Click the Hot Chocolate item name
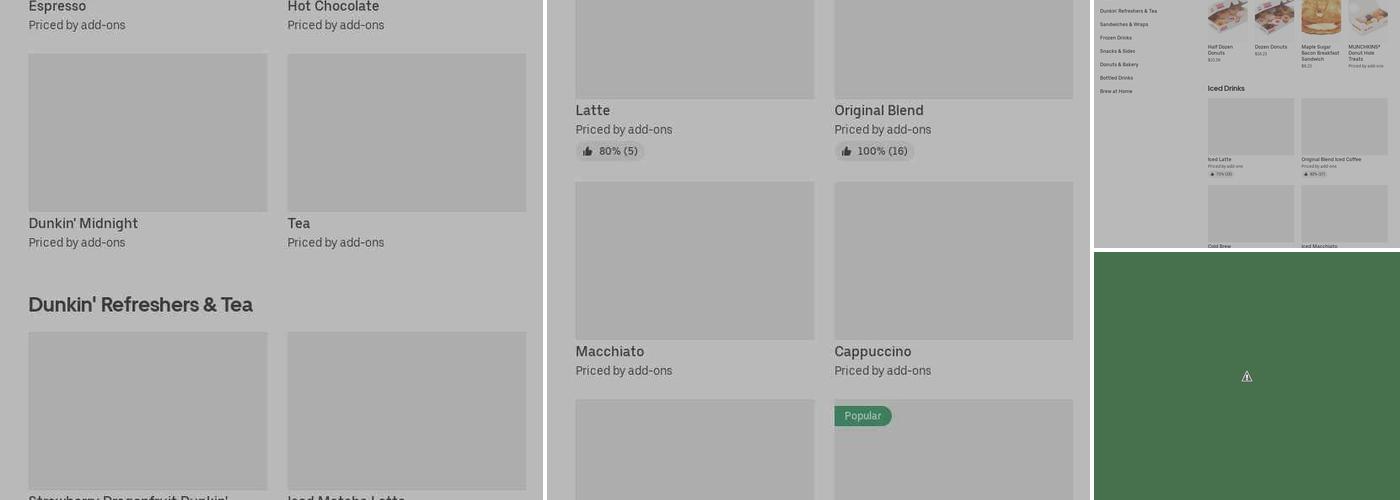 click(333, 7)
